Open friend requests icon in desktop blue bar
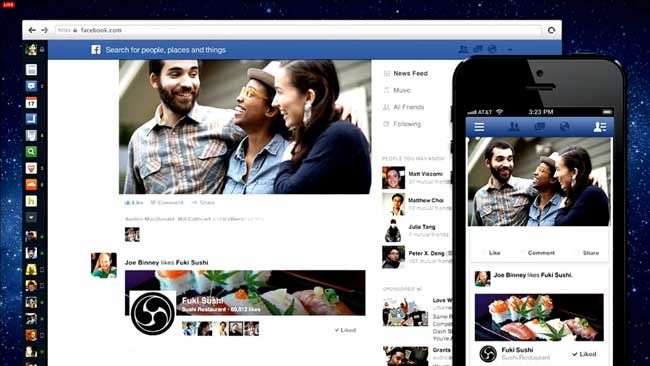The height and width of the screenshot is (366, 650). [x=463, y=49]
